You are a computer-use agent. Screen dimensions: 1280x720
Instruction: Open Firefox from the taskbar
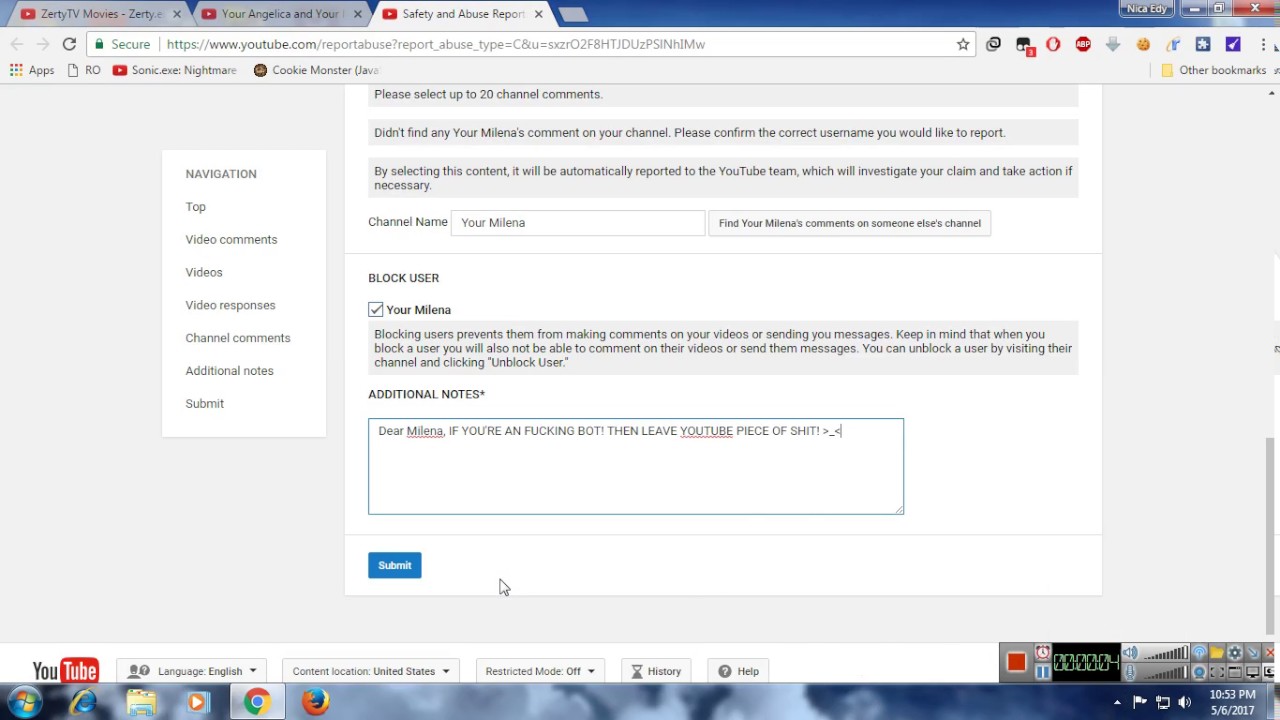tap(316, 702)
